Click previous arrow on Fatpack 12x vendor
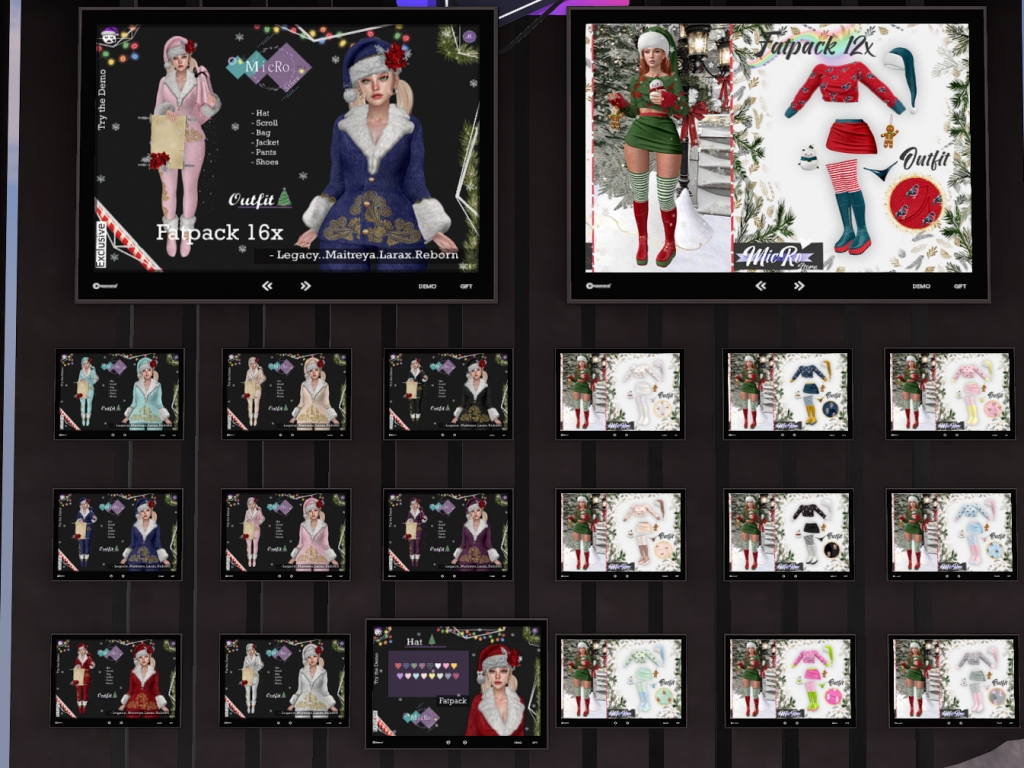Image resolution: width=1024 pixels, height=768 pixels. click(760, 286)
